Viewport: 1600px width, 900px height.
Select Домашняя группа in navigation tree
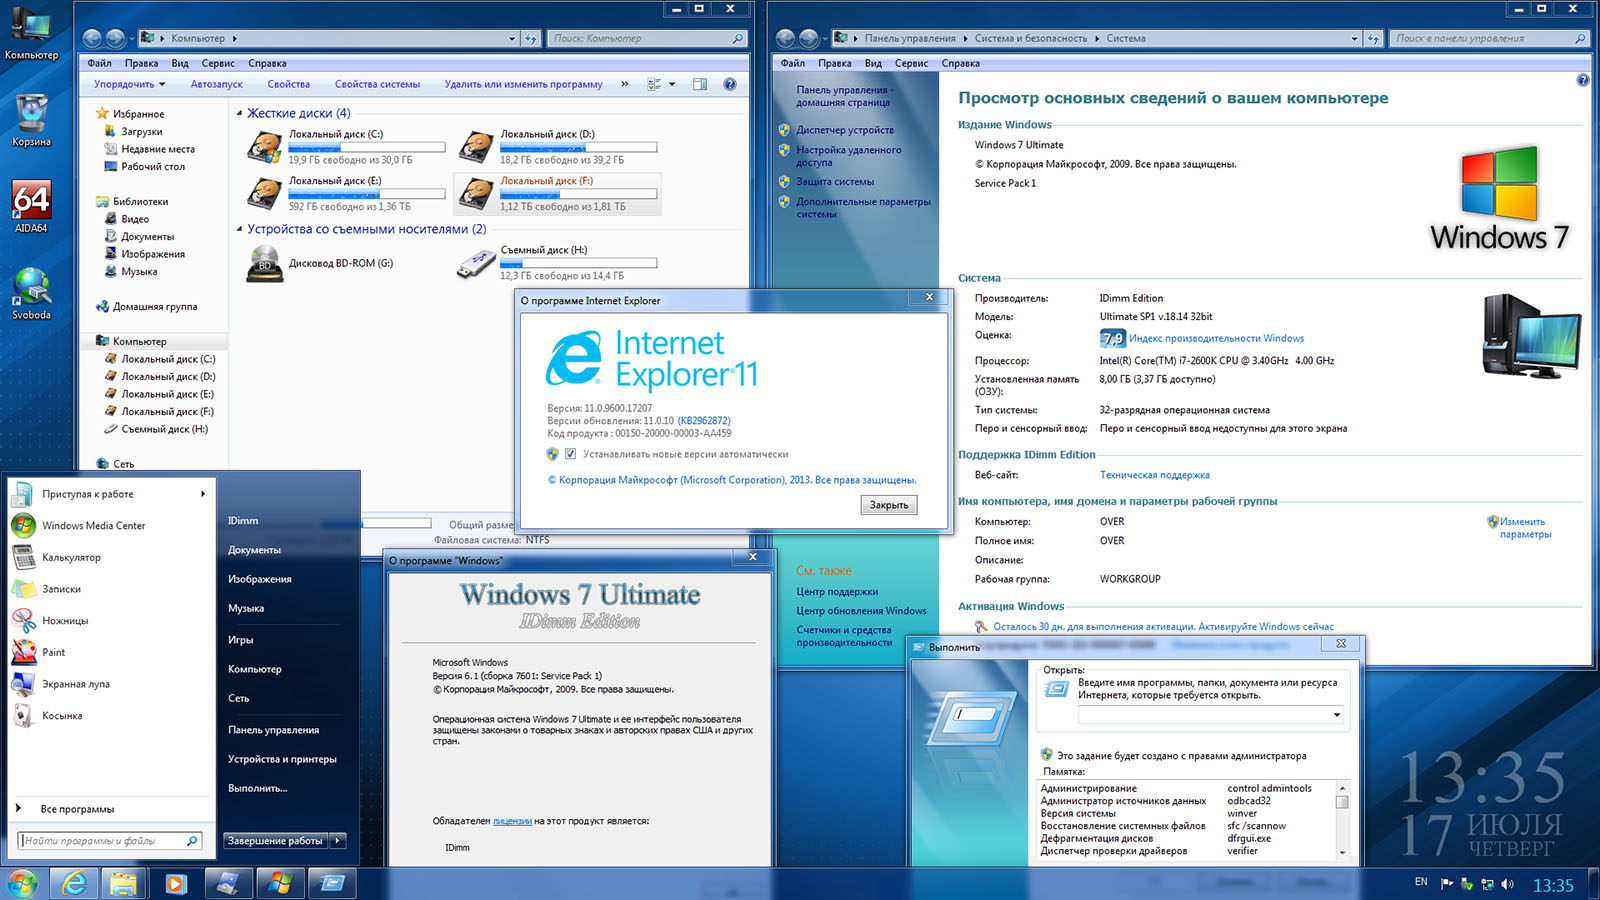pyautogui.click(x=155, y=307)
